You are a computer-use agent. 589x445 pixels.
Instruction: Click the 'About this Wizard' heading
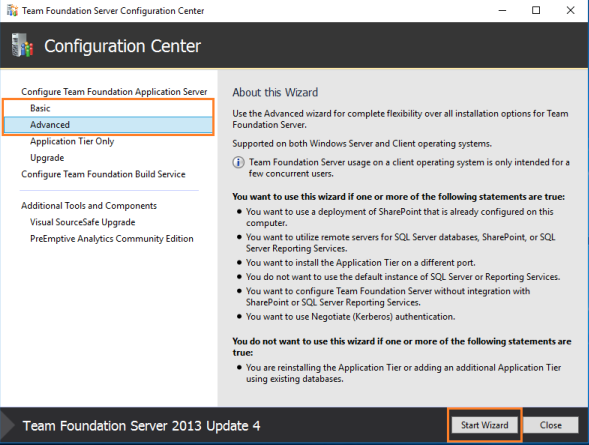(275, 92)
